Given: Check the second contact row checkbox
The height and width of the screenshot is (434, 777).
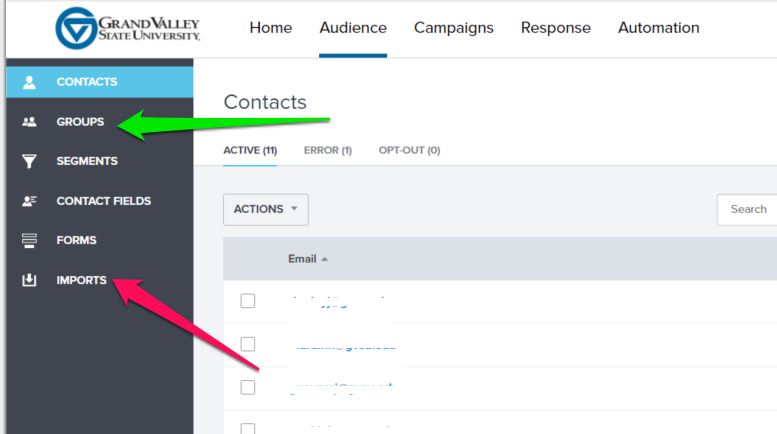Looking at the screenshot, I should pyautogui.click(x=248, y=344).
